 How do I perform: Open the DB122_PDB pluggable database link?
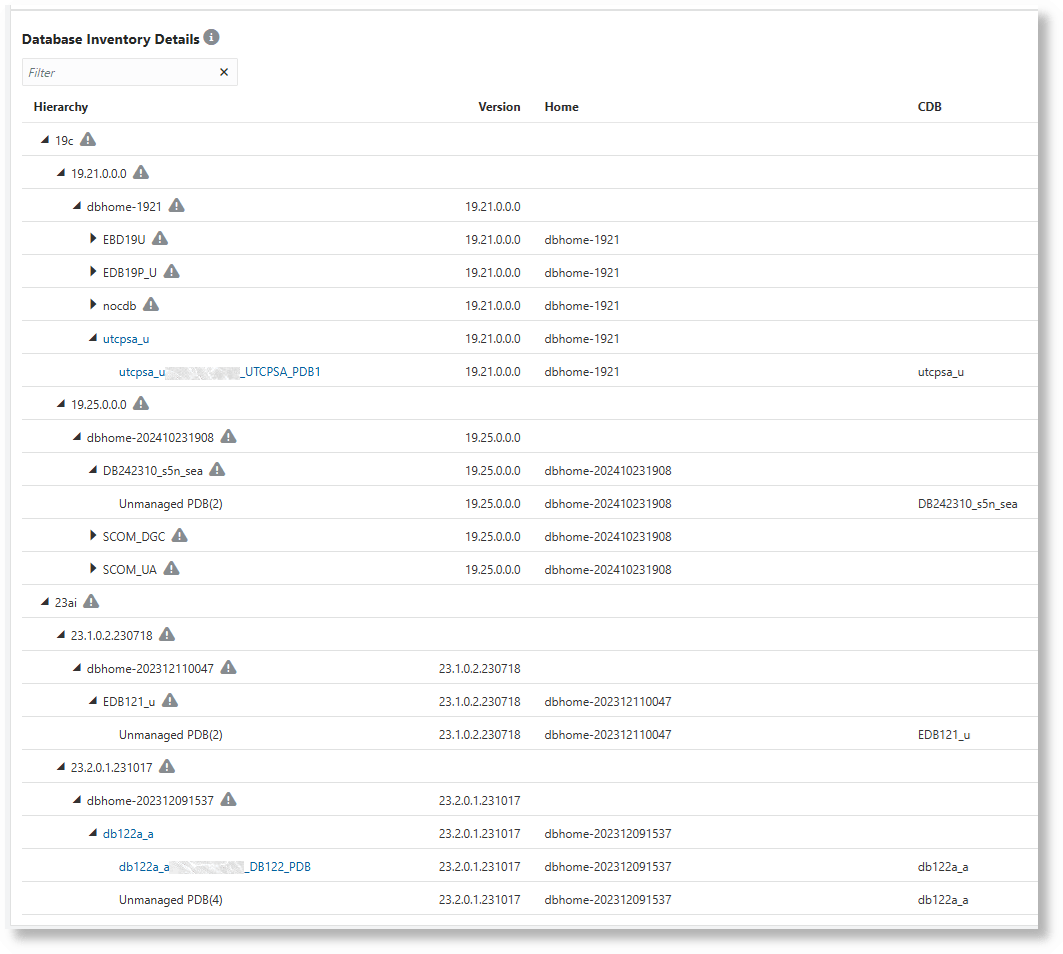click(215, 867)
